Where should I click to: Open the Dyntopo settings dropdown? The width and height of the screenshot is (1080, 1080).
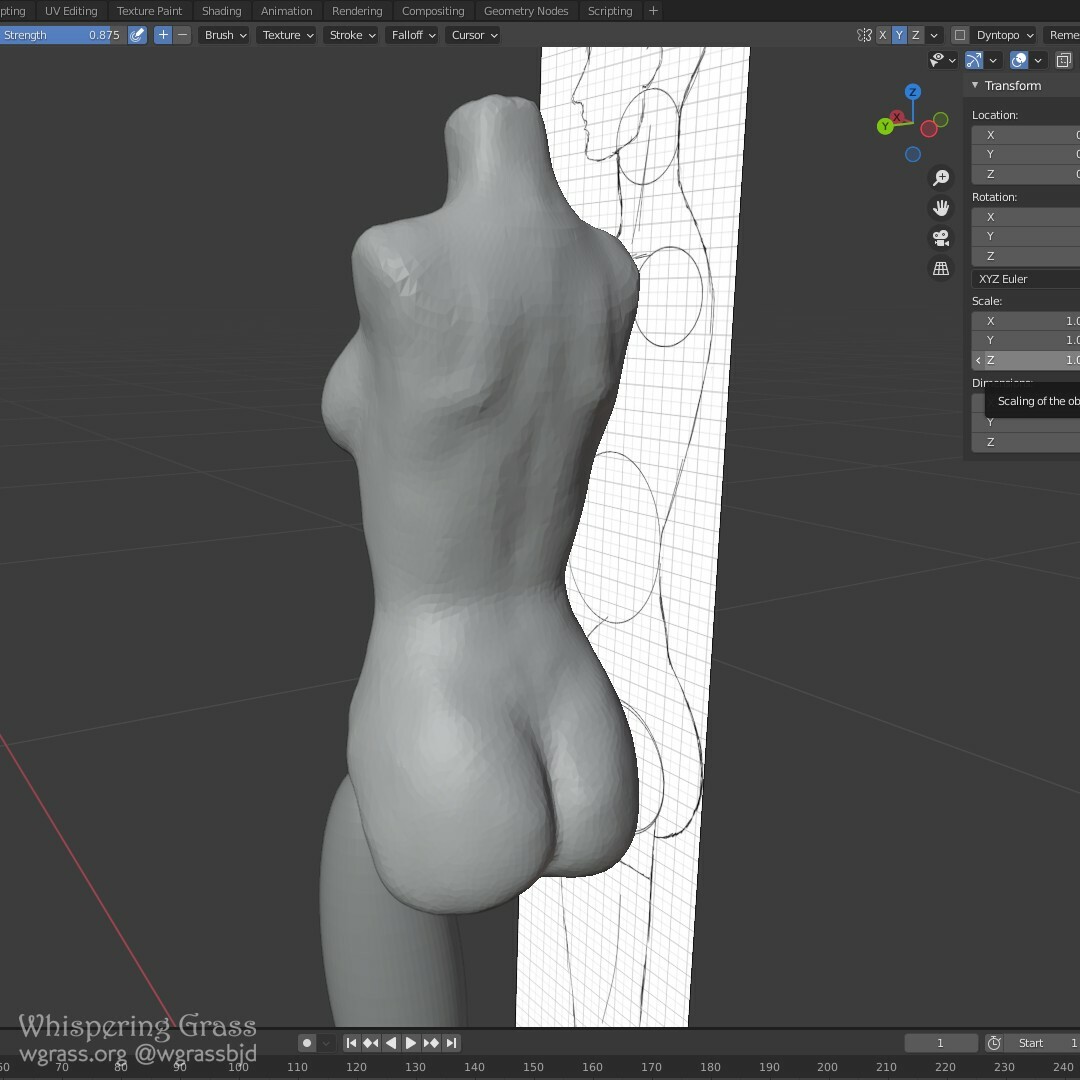[1004, 35]
